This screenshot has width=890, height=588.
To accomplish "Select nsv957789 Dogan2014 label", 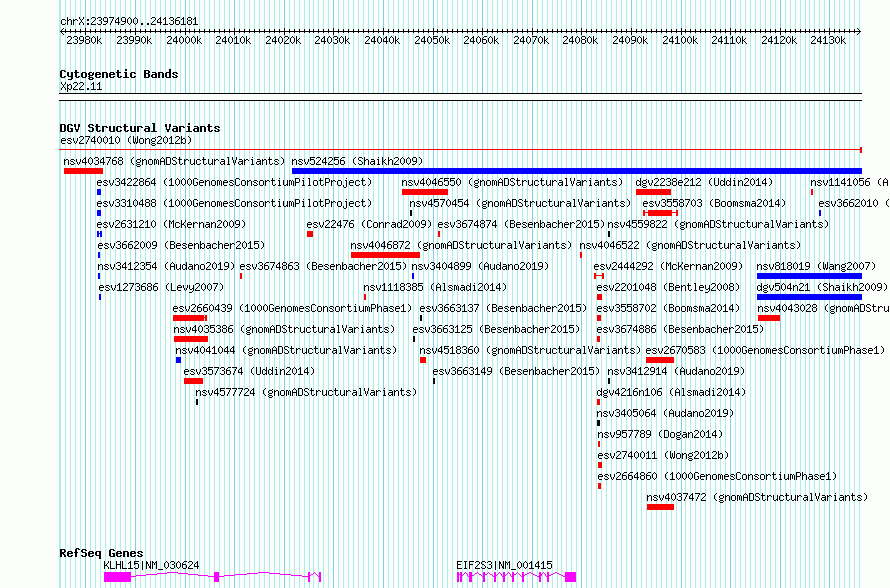I will coord(661,434).
